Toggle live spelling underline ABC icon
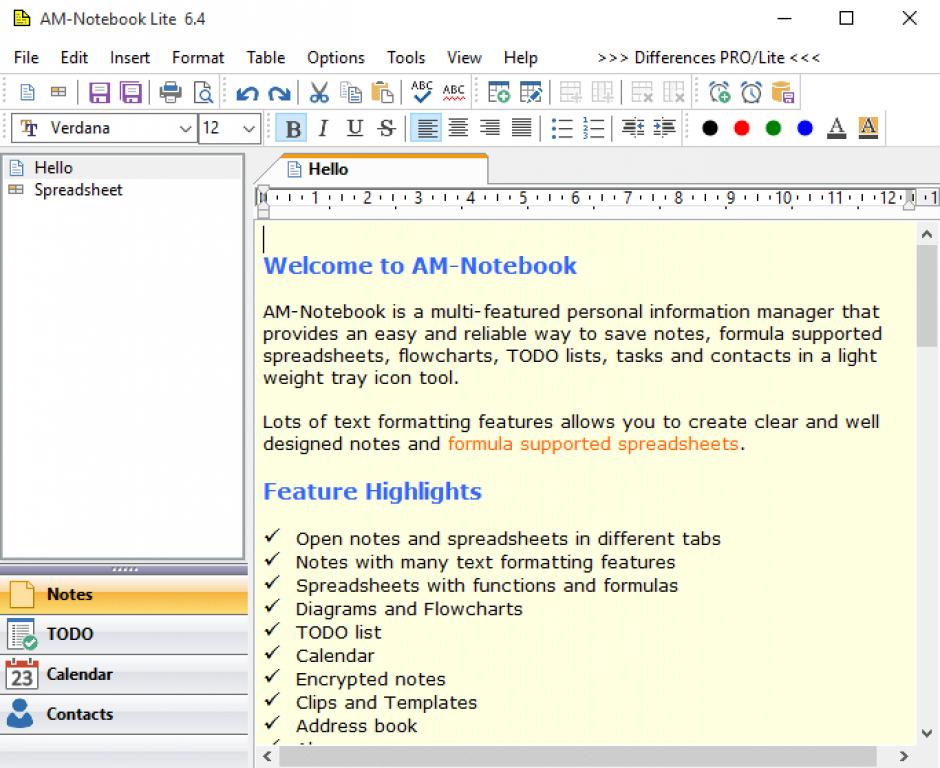 (x=454, y=92)
